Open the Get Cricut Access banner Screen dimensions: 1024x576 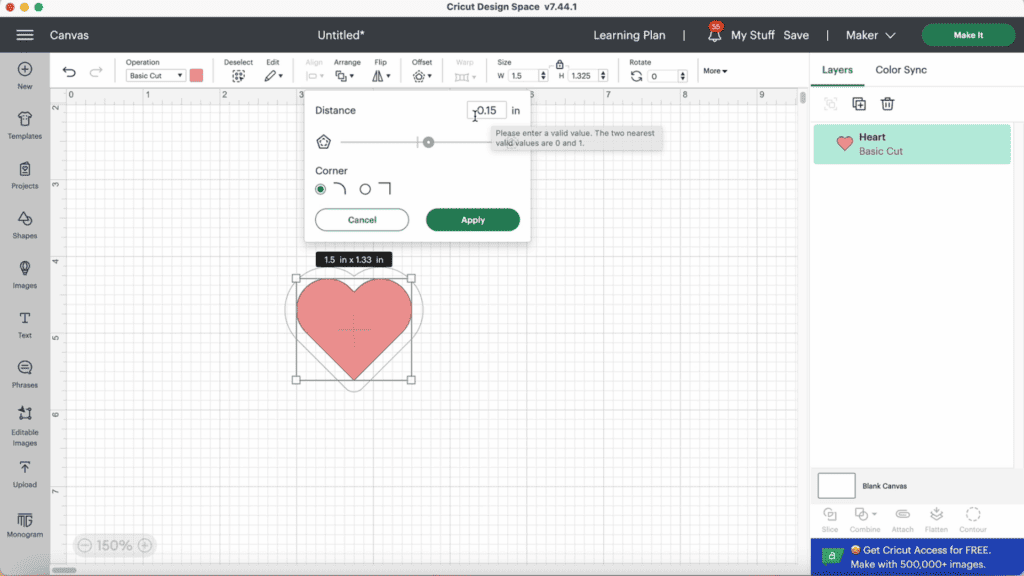(917, 557)
